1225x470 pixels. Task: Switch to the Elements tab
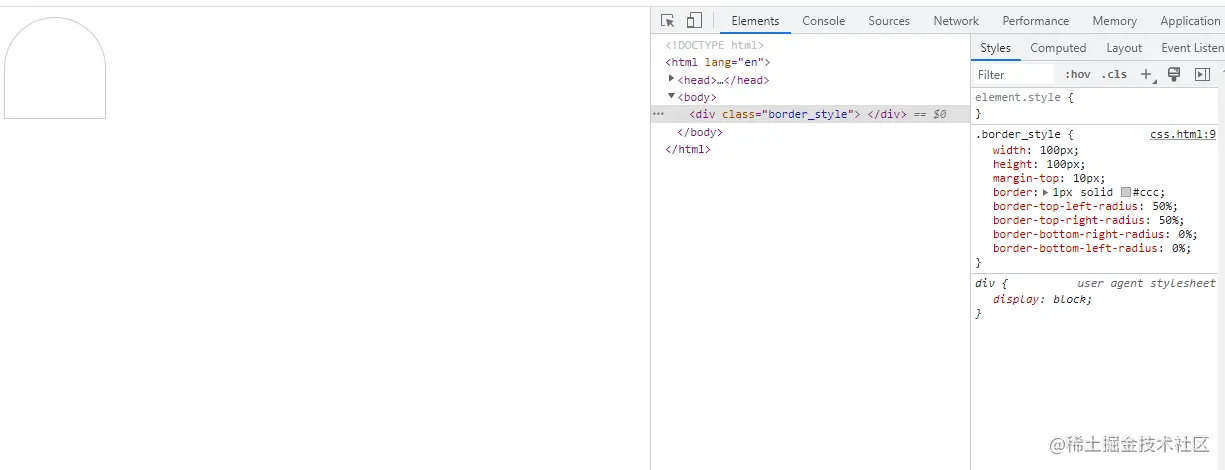point(755,21)
